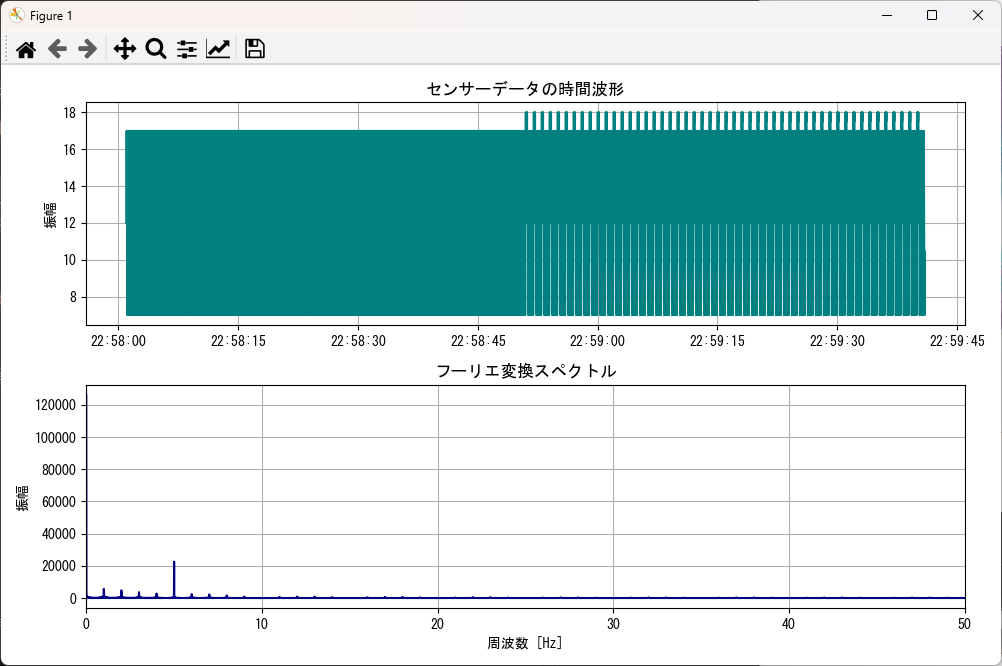The image size is (1002, 666).
Task: Click the title フーリエ変換スペクトル
Action: pyautogui.click(x=525, y=371)
